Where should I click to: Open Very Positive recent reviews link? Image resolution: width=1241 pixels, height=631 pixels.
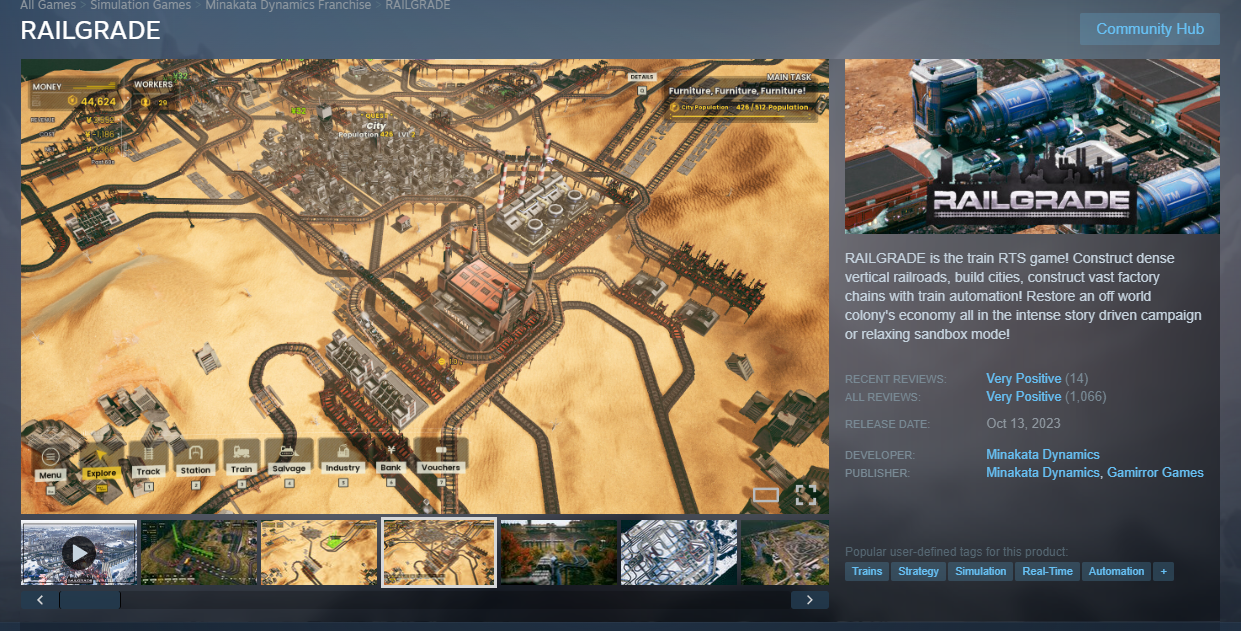coord(1023,378)
